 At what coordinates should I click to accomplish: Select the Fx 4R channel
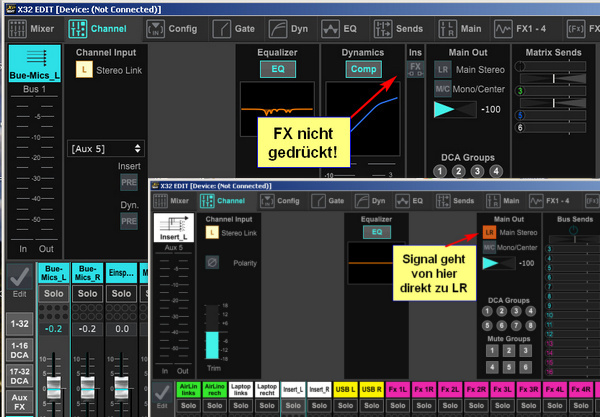[x=581, y=389]
